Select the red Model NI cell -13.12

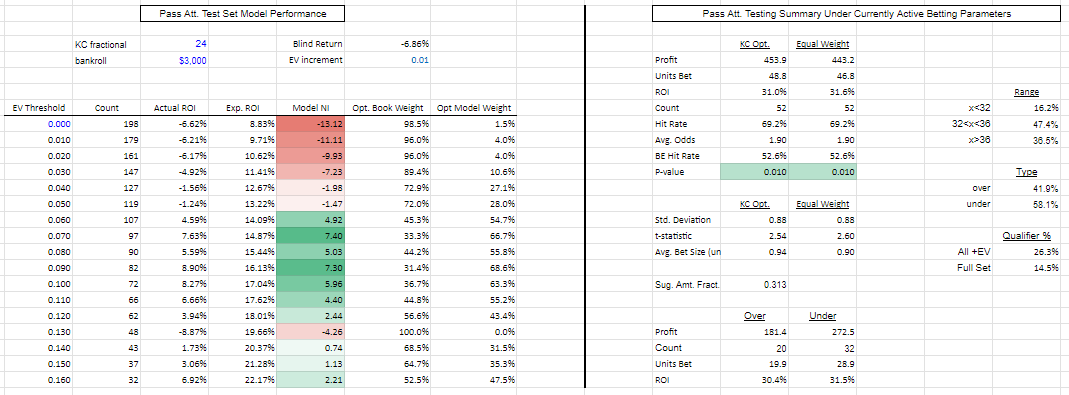(x=310, y=124)
